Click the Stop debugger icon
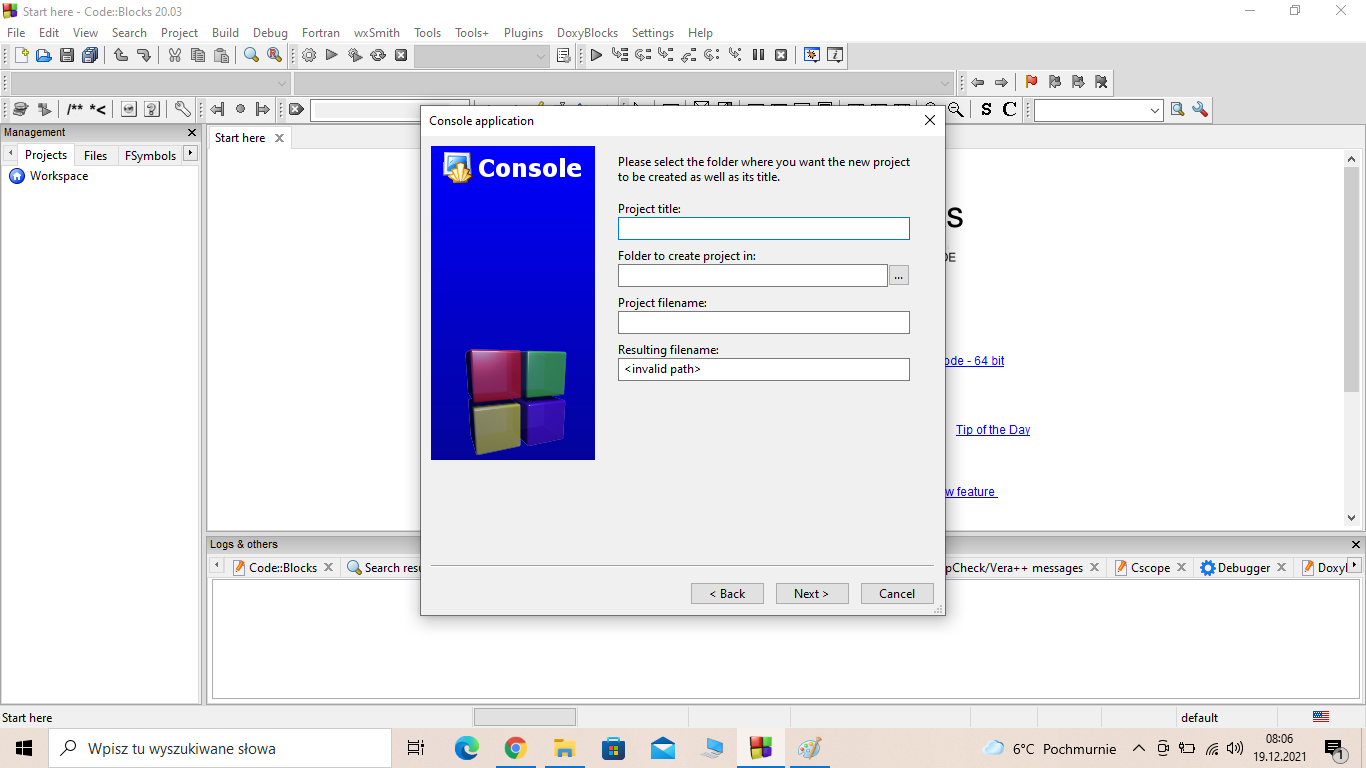The height and width of the screenshot is (768, 1366). [x=781, y=56]
